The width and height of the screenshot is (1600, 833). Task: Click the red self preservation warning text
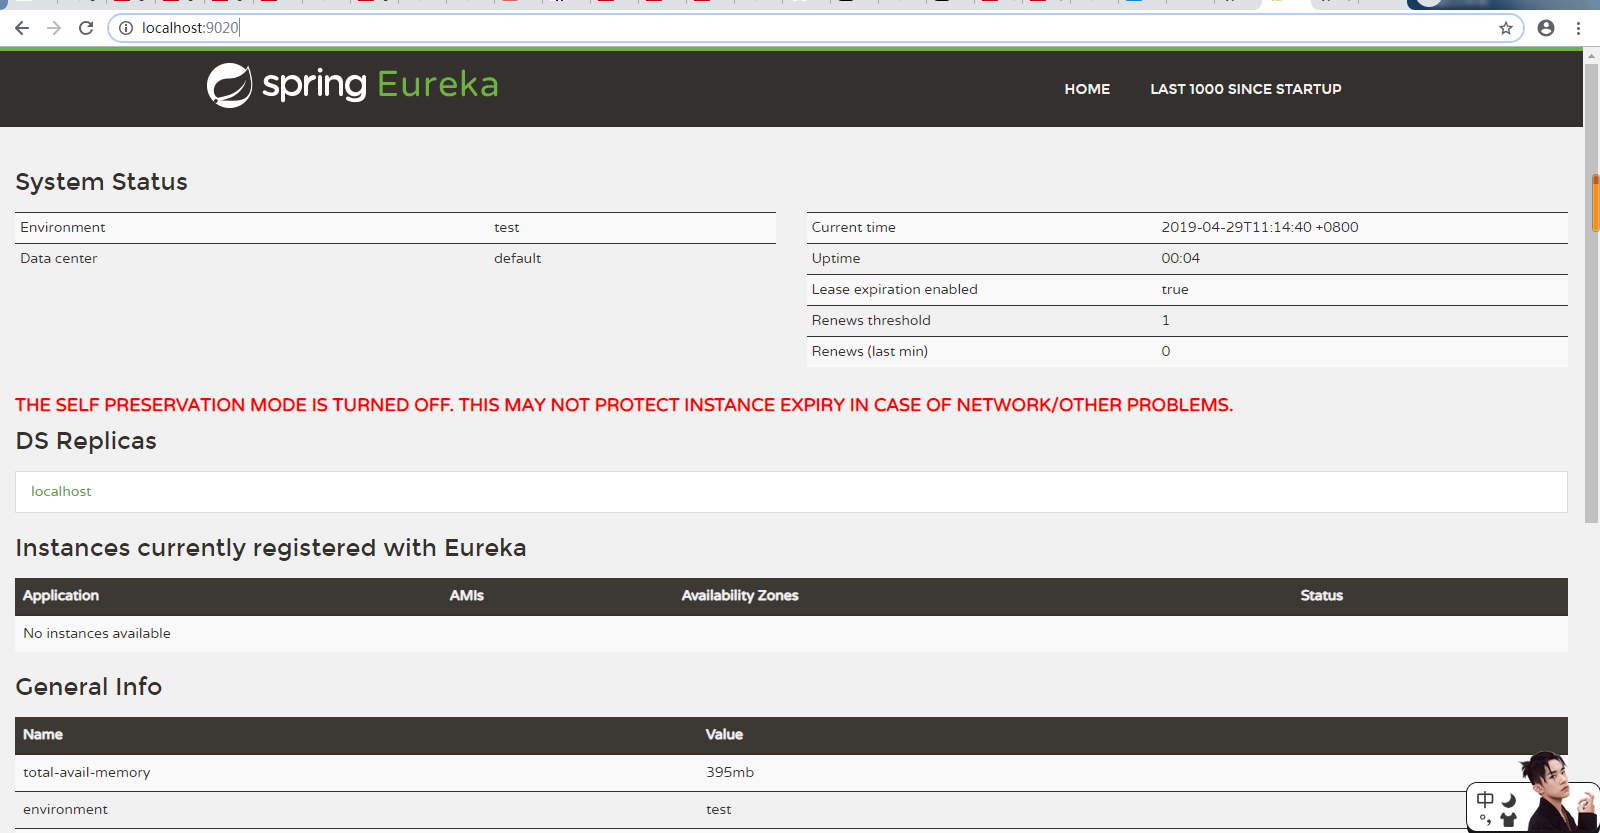(624, 405)
